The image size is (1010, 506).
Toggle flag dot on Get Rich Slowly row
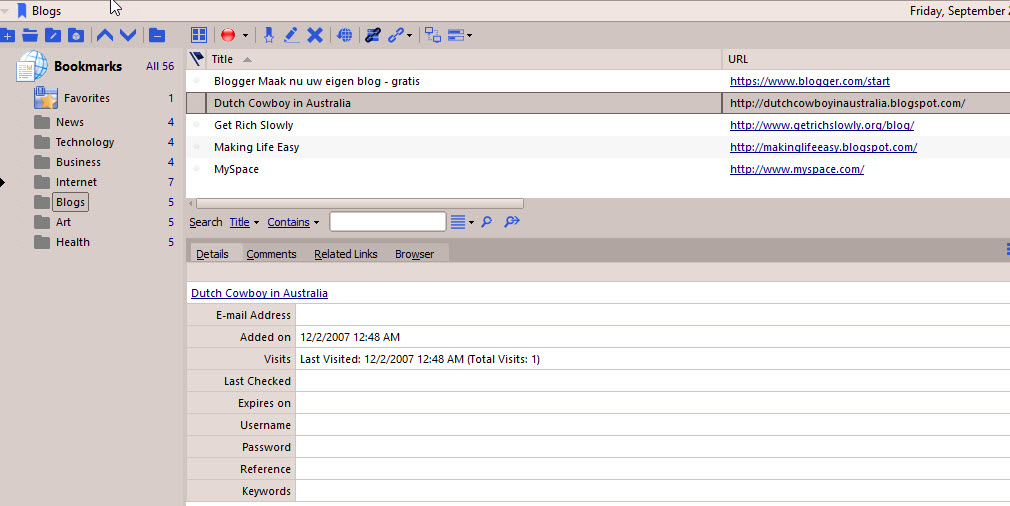pos(196,125)
